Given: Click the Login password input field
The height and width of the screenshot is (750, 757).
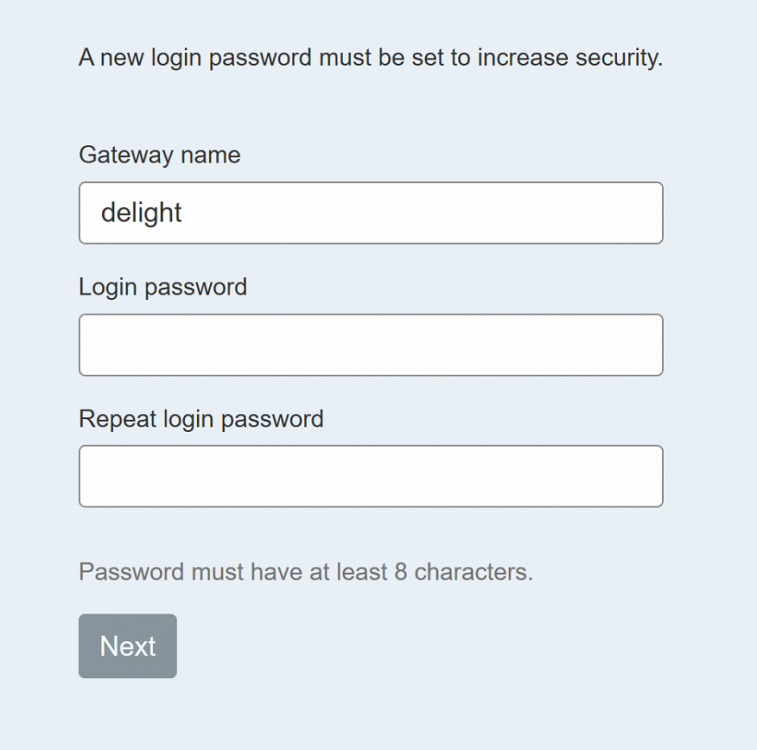Looking at the screenshot, I should 370,345.
